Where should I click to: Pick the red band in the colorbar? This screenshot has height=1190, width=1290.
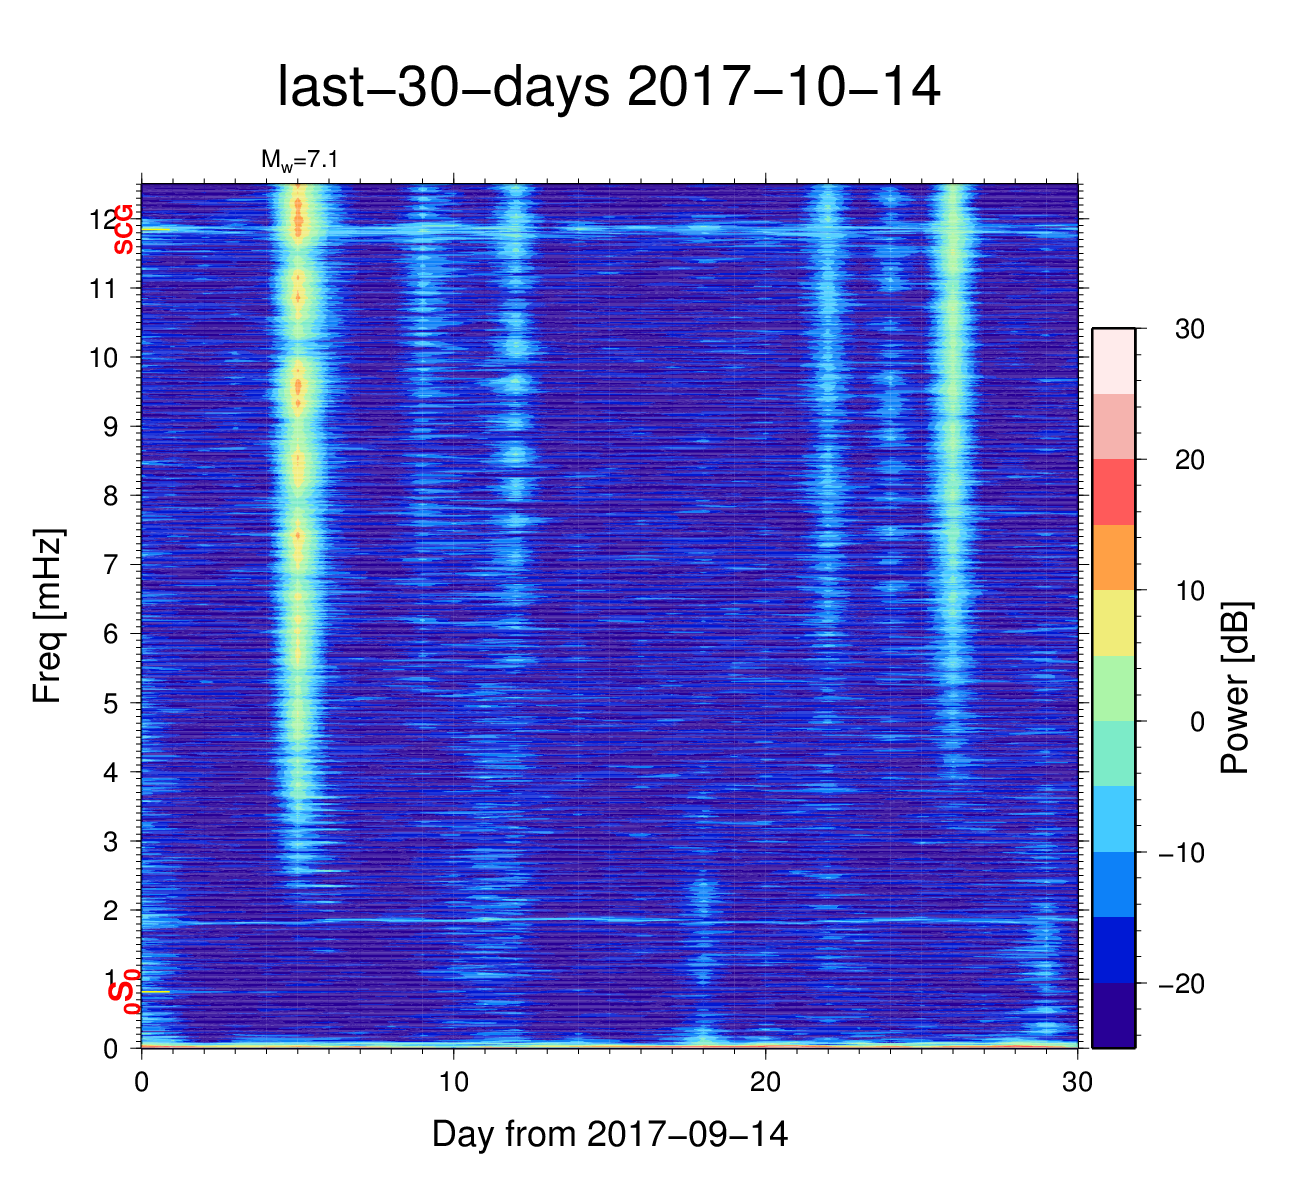point(1113,492)
